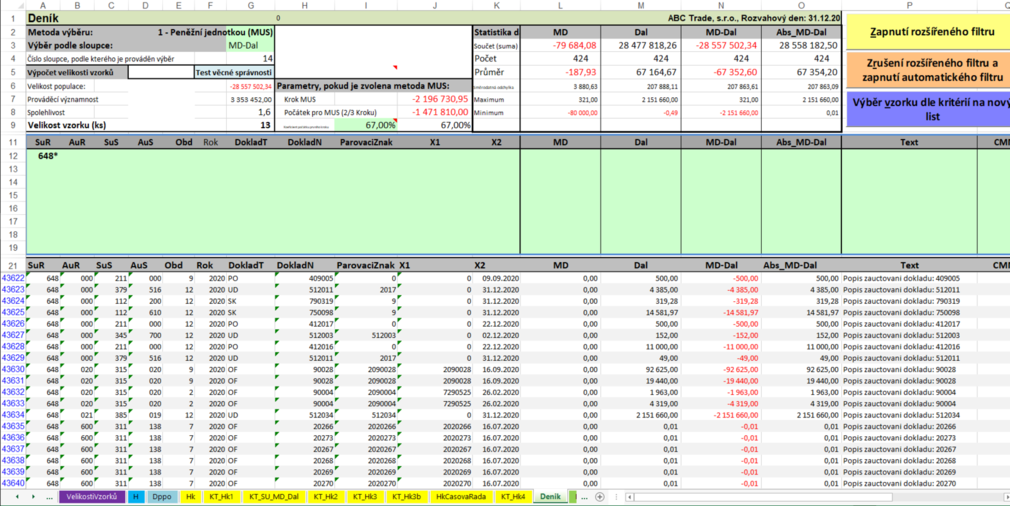This screenshot has height=506, width=1010.
Task: Switch to the KT_SU_MD_Dal sheet tab
Action: (274, 497)
